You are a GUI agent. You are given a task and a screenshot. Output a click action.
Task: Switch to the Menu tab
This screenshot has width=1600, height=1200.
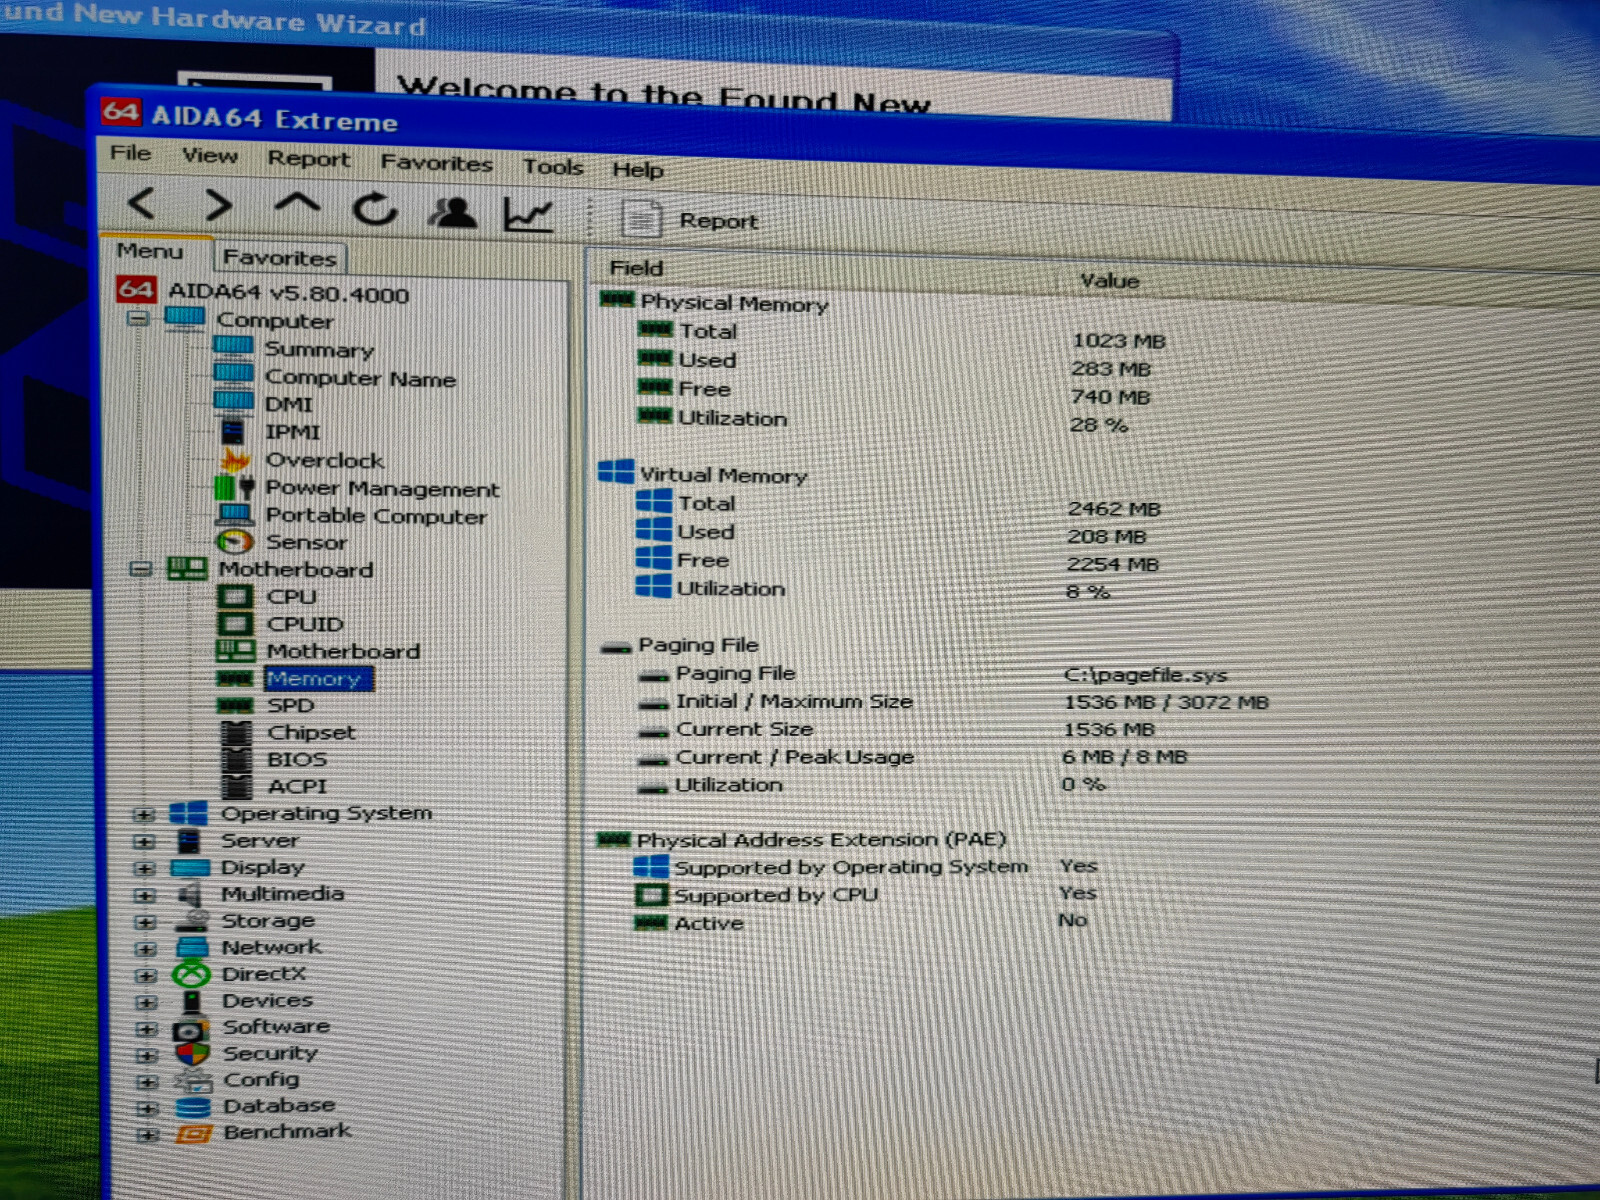tap(150, 251)
